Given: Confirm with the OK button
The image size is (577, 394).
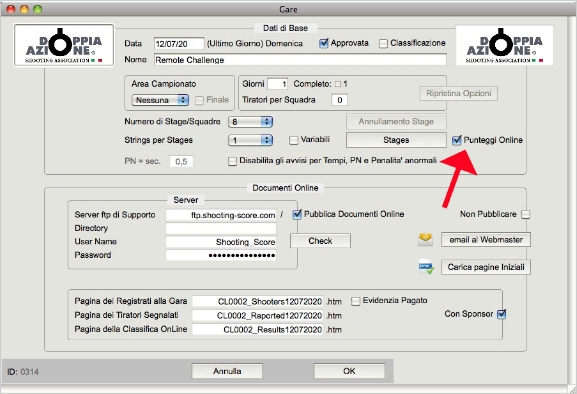Looking at the screenshot, I should tap(349, 371).
